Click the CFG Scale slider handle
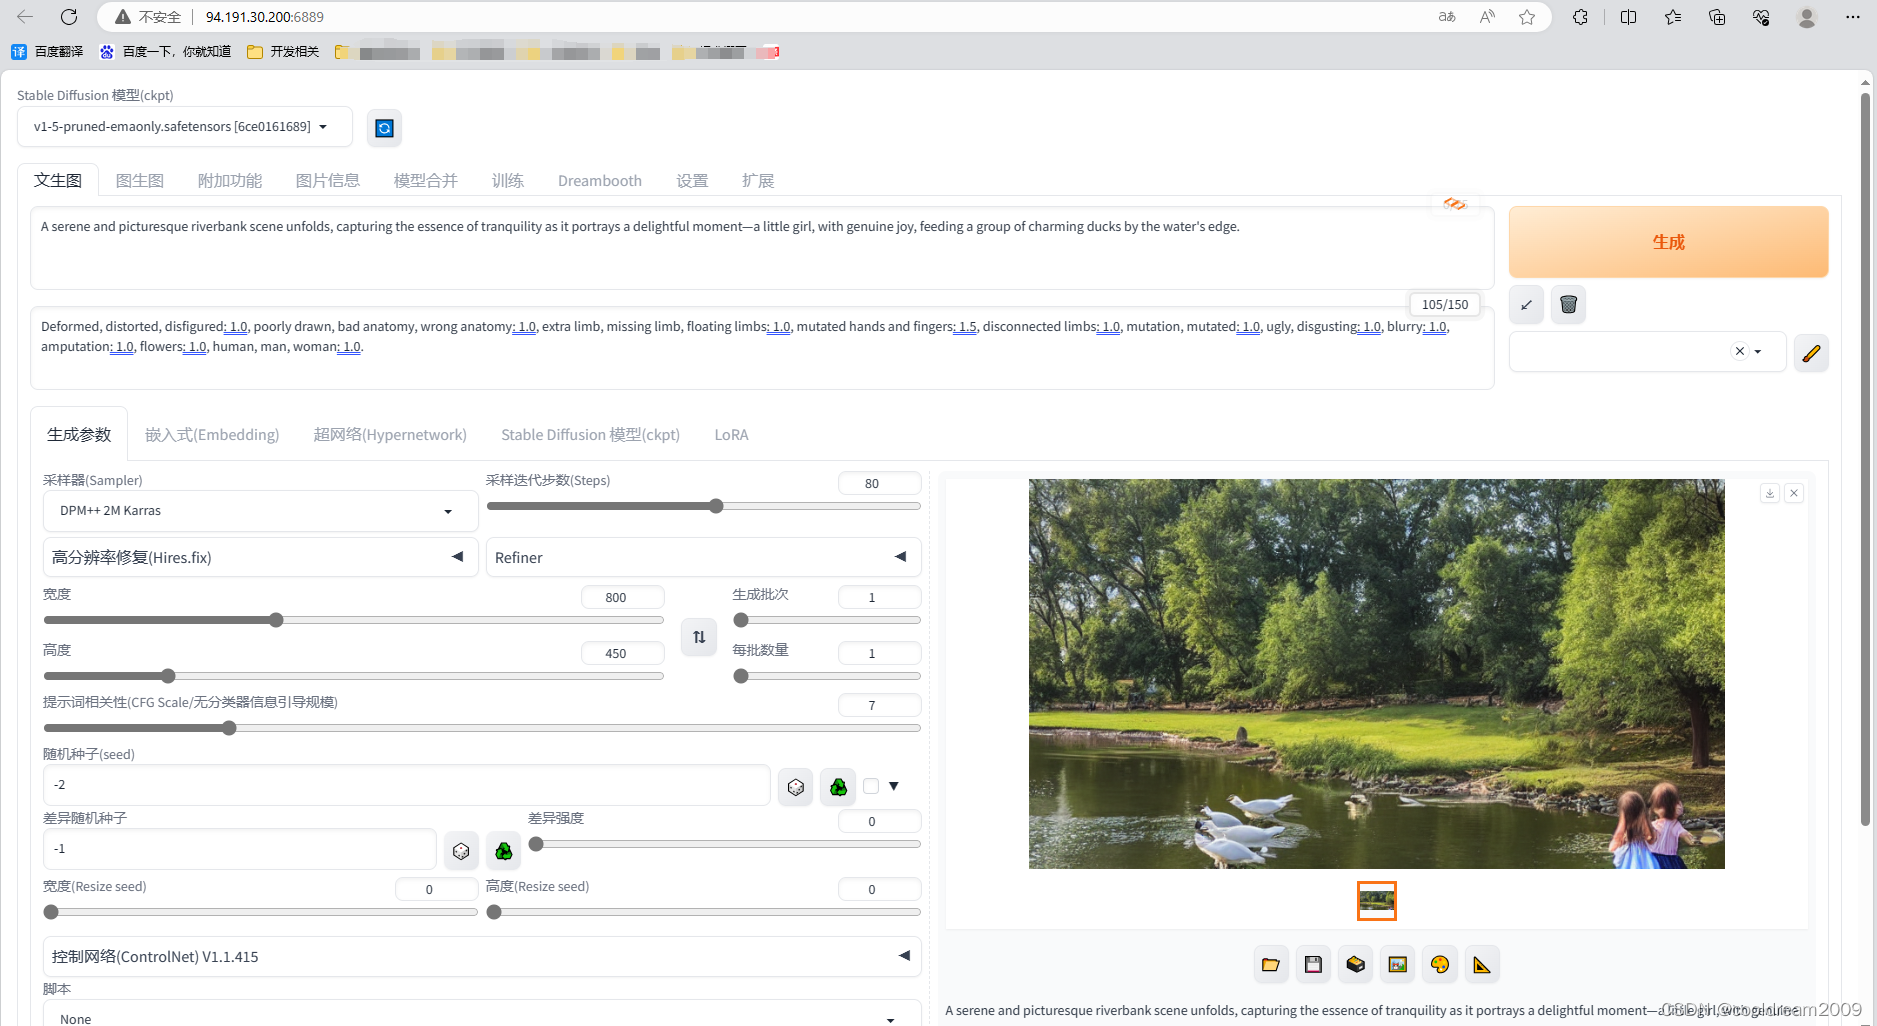This screenshot has width=1877, height=1026. click(x=229, y=728)
